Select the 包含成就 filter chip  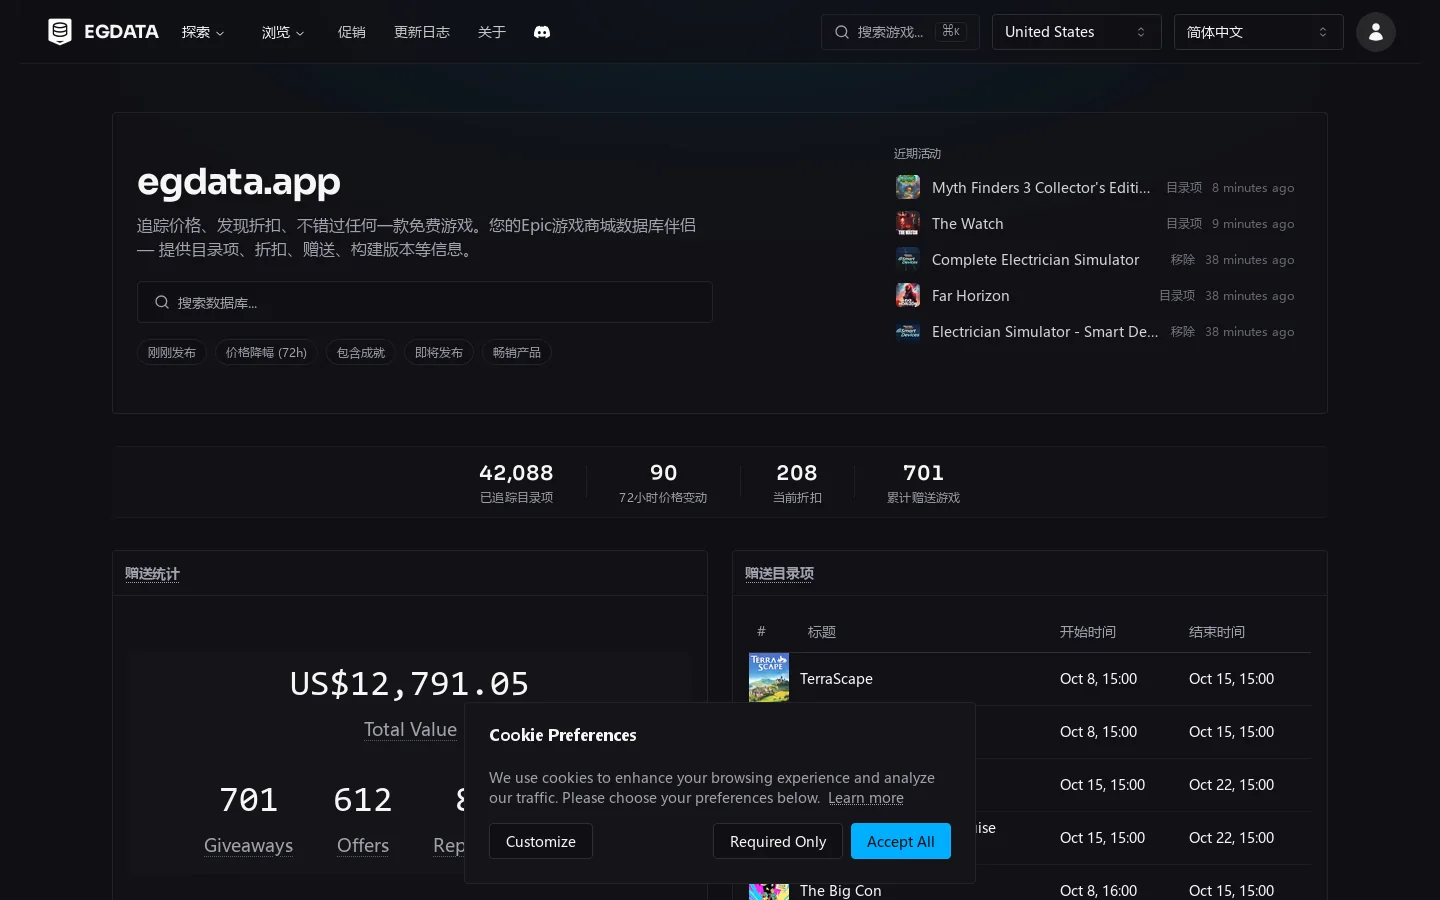click(x=361, y=352)
